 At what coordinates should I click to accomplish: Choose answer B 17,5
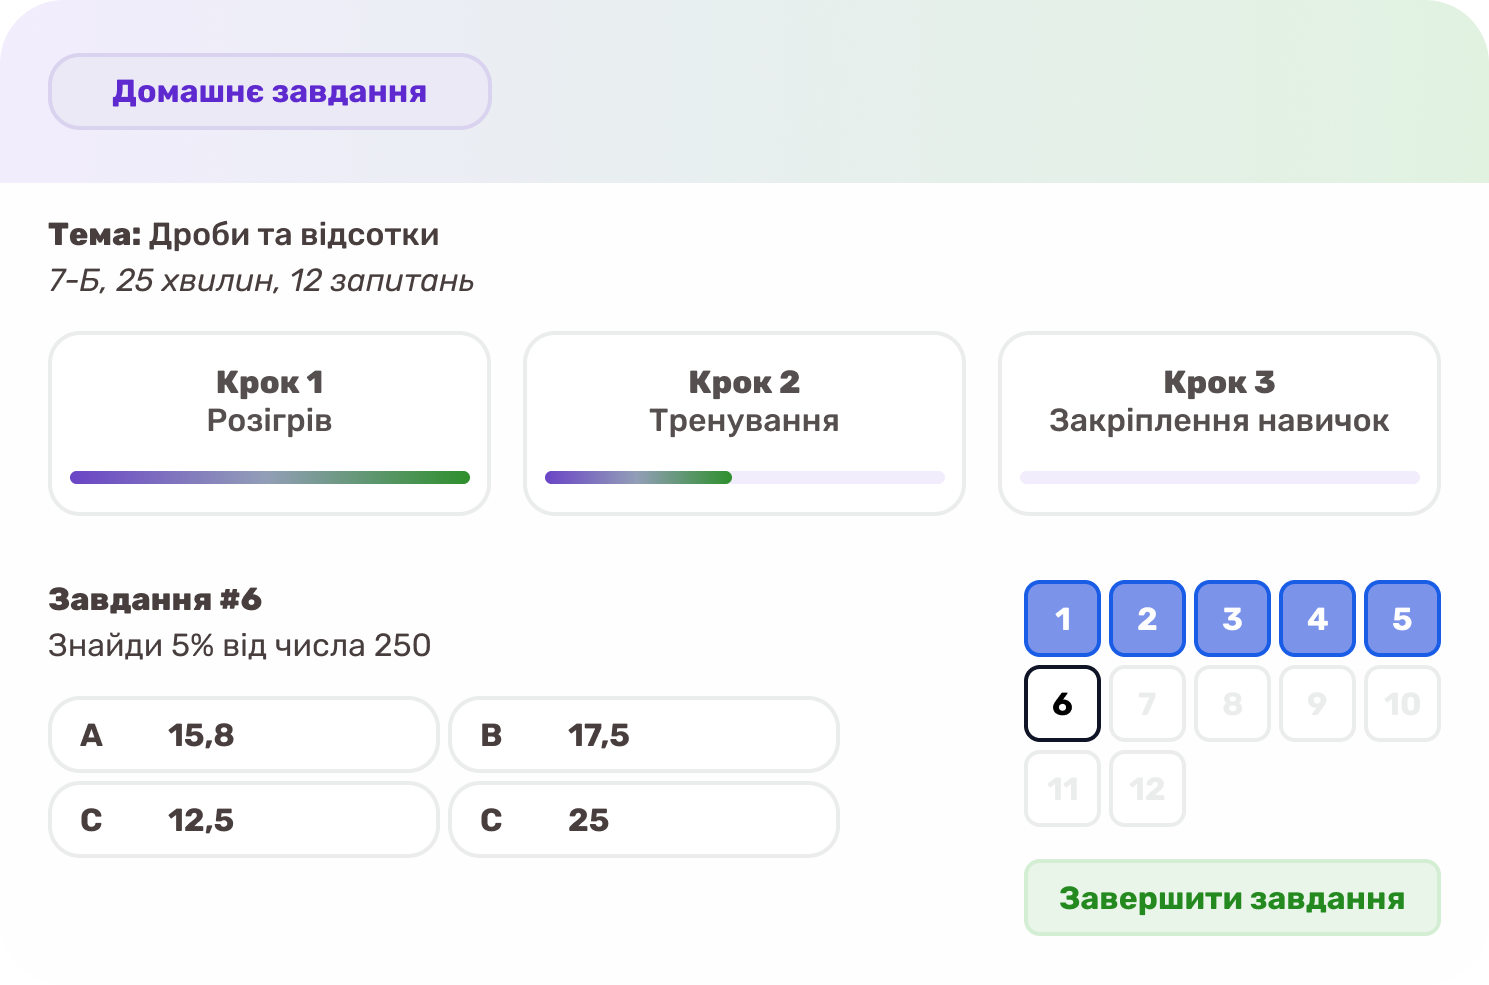tap(643, 735)
